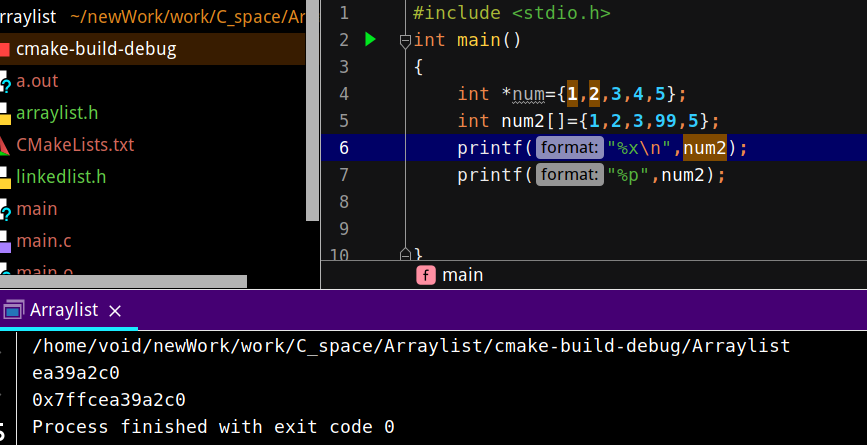Click the "%p" format string on line 7
The width and height of the screenshot is (867, 445).
pyautogui.click(x=628, y=175)
